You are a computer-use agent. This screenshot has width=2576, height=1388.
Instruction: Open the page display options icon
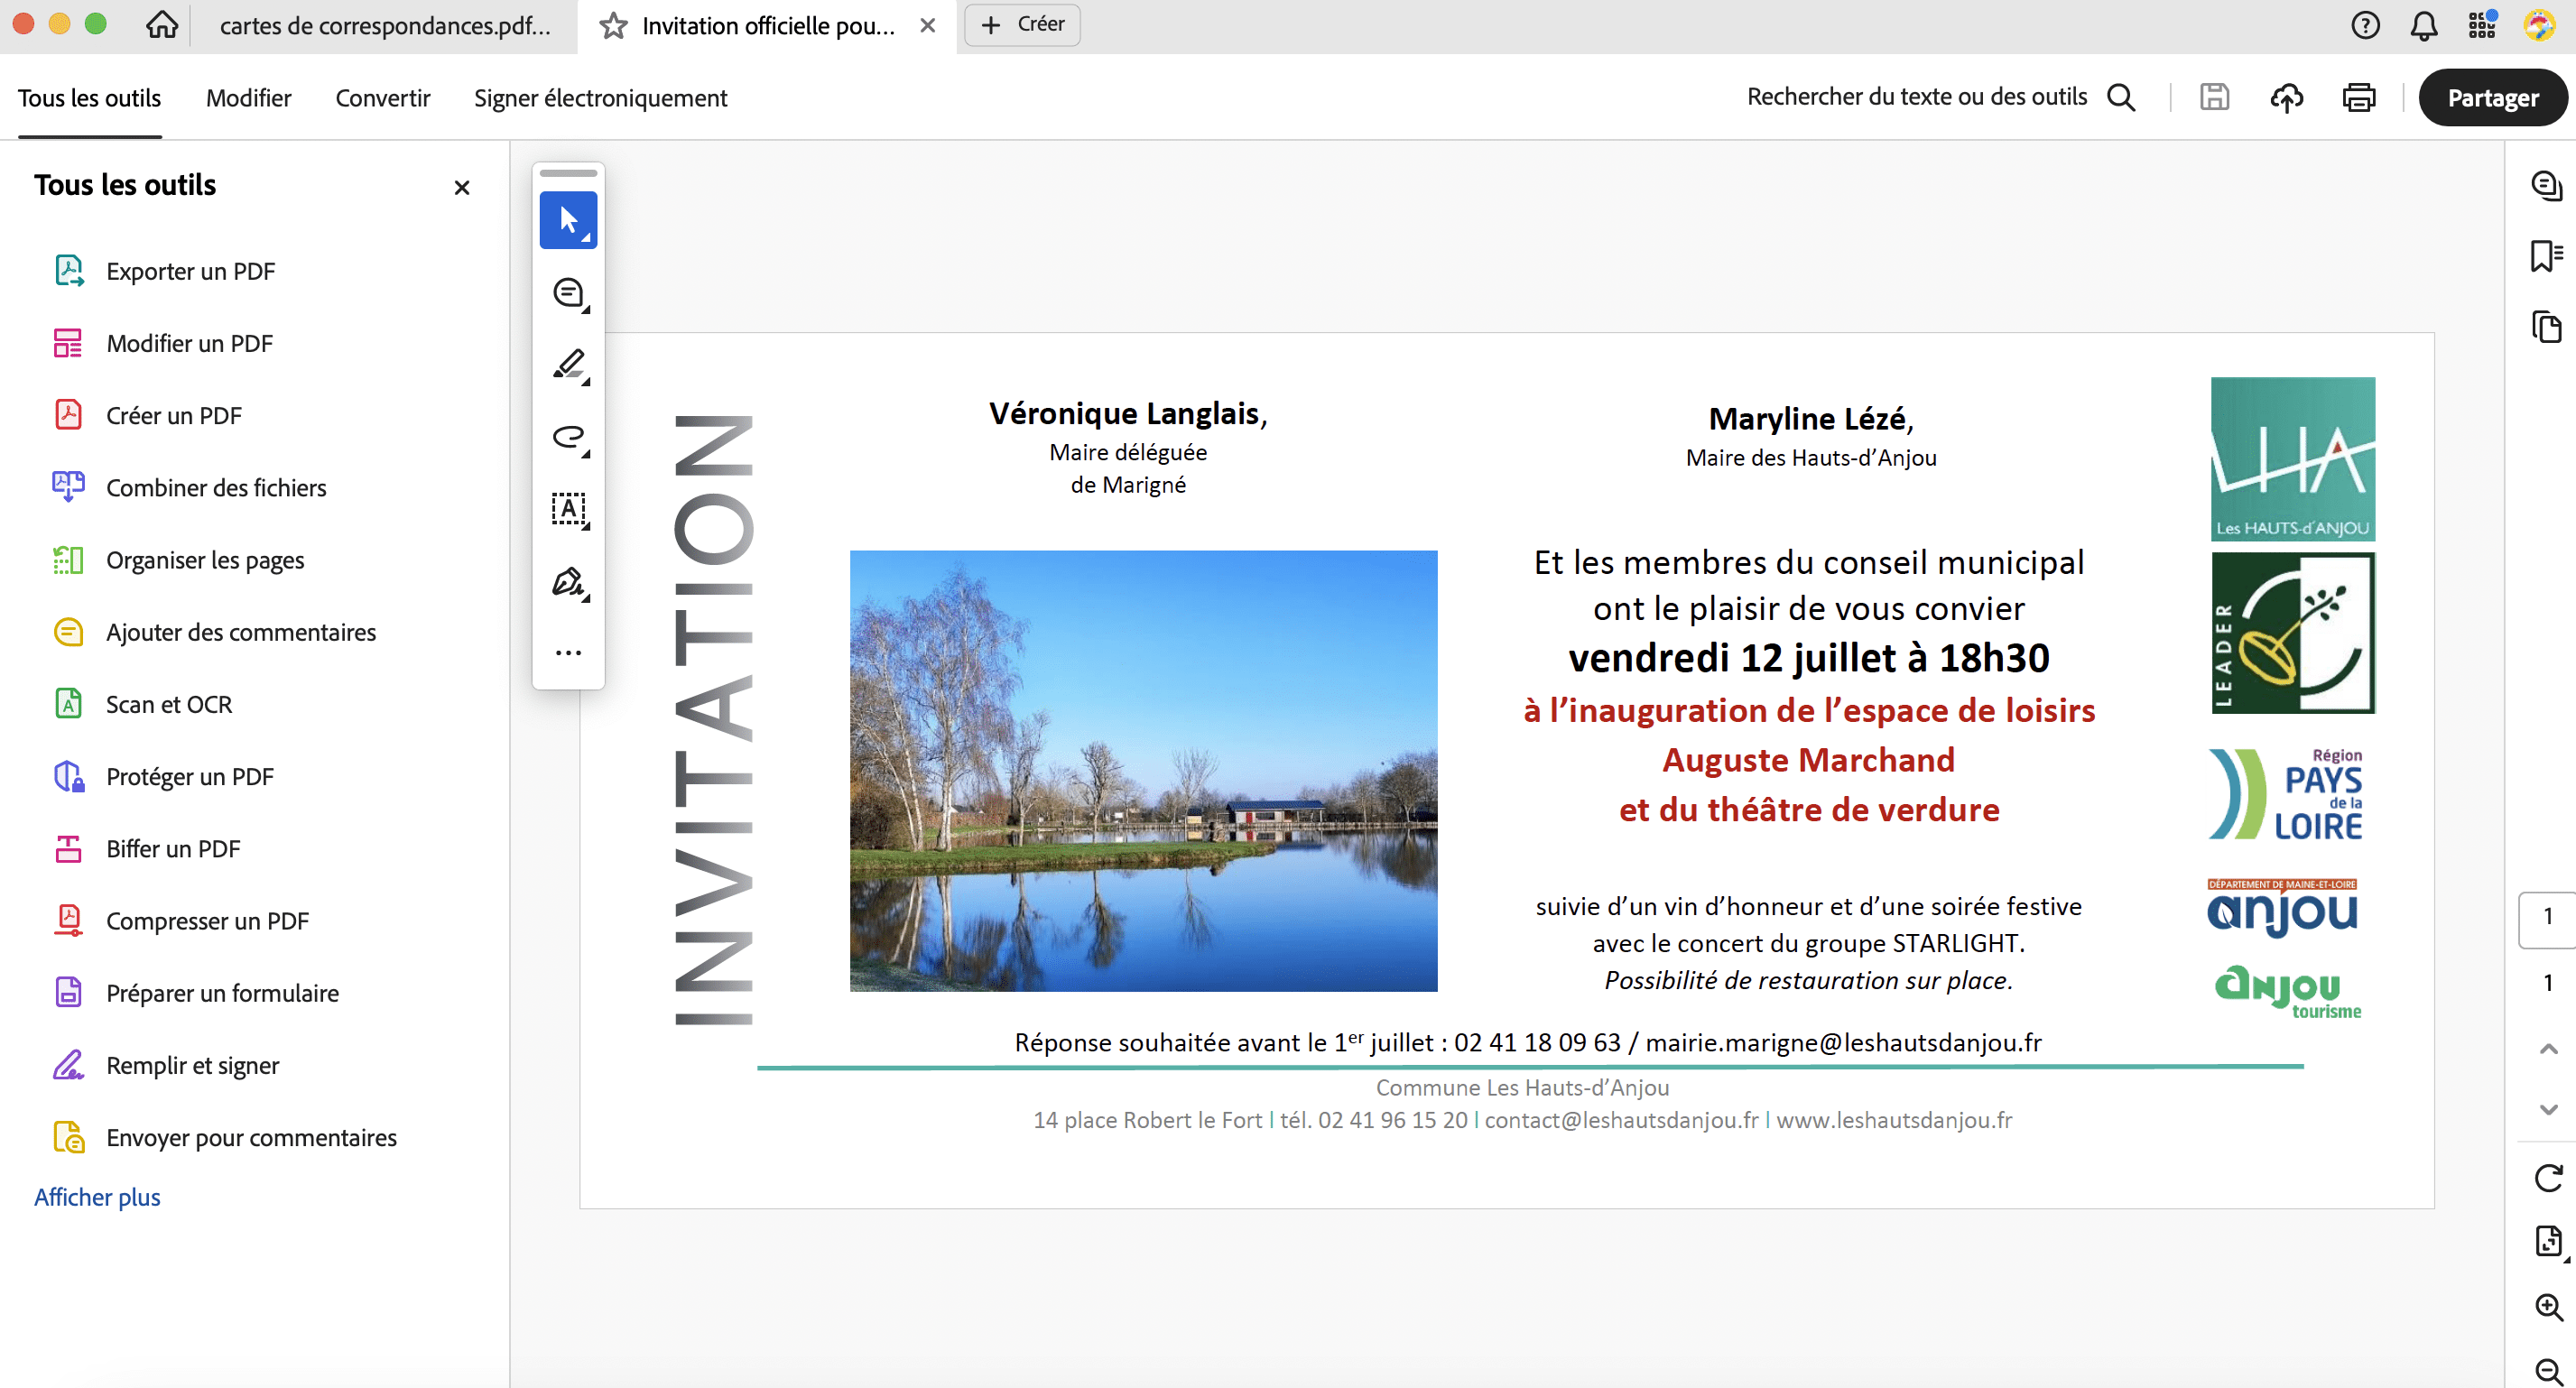coord(2548,1242)
